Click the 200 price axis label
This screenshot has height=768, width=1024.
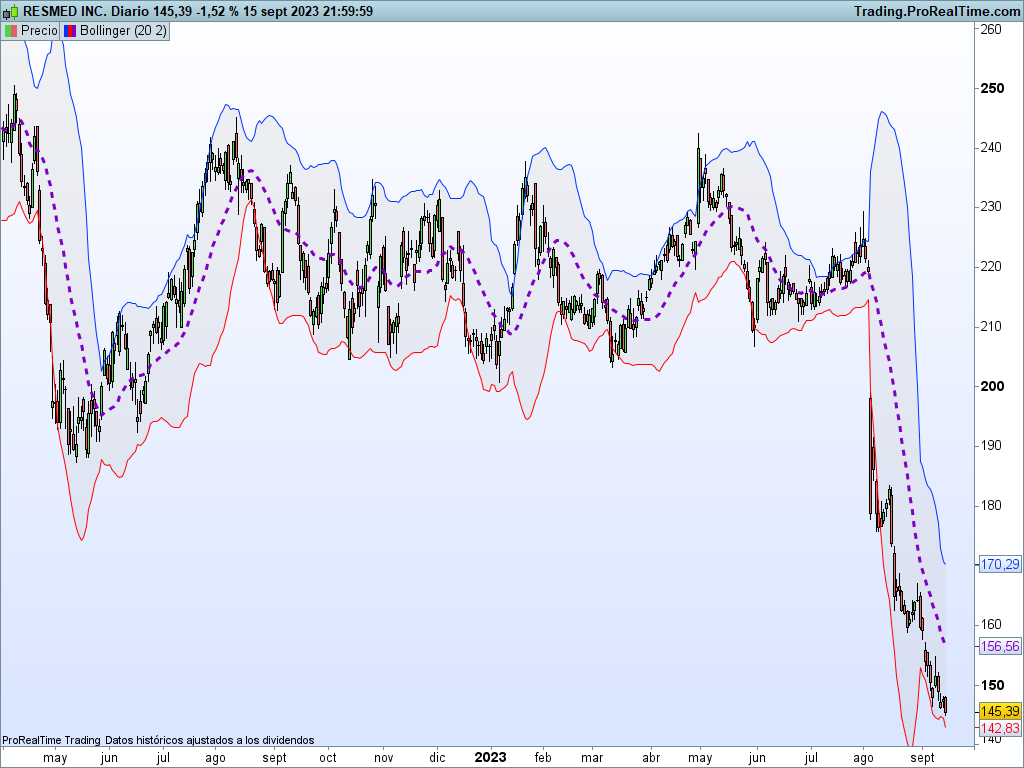coord(993,386)
